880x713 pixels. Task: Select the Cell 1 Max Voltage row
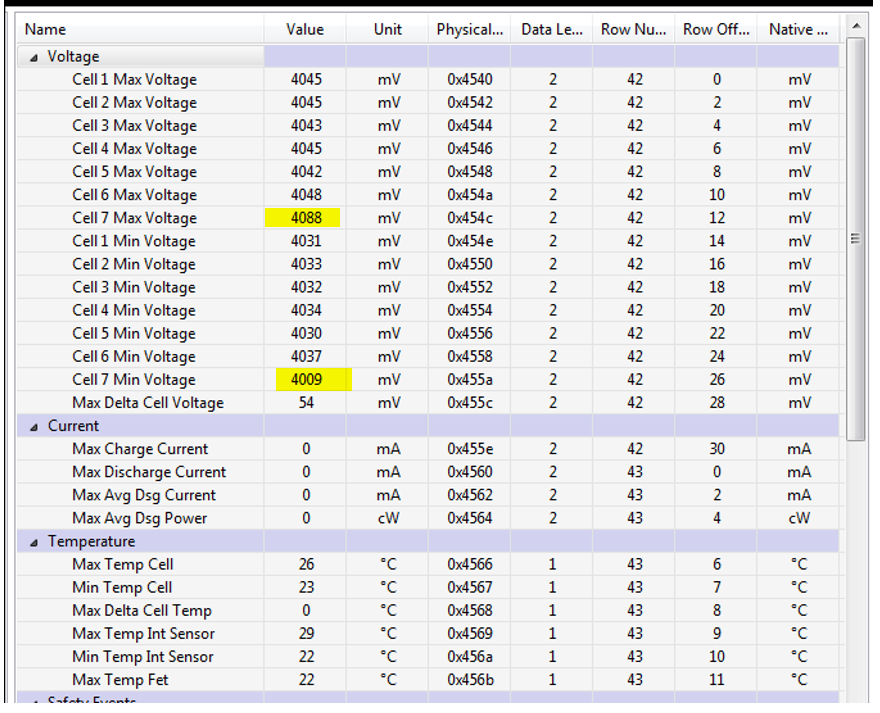click(428, 79)
